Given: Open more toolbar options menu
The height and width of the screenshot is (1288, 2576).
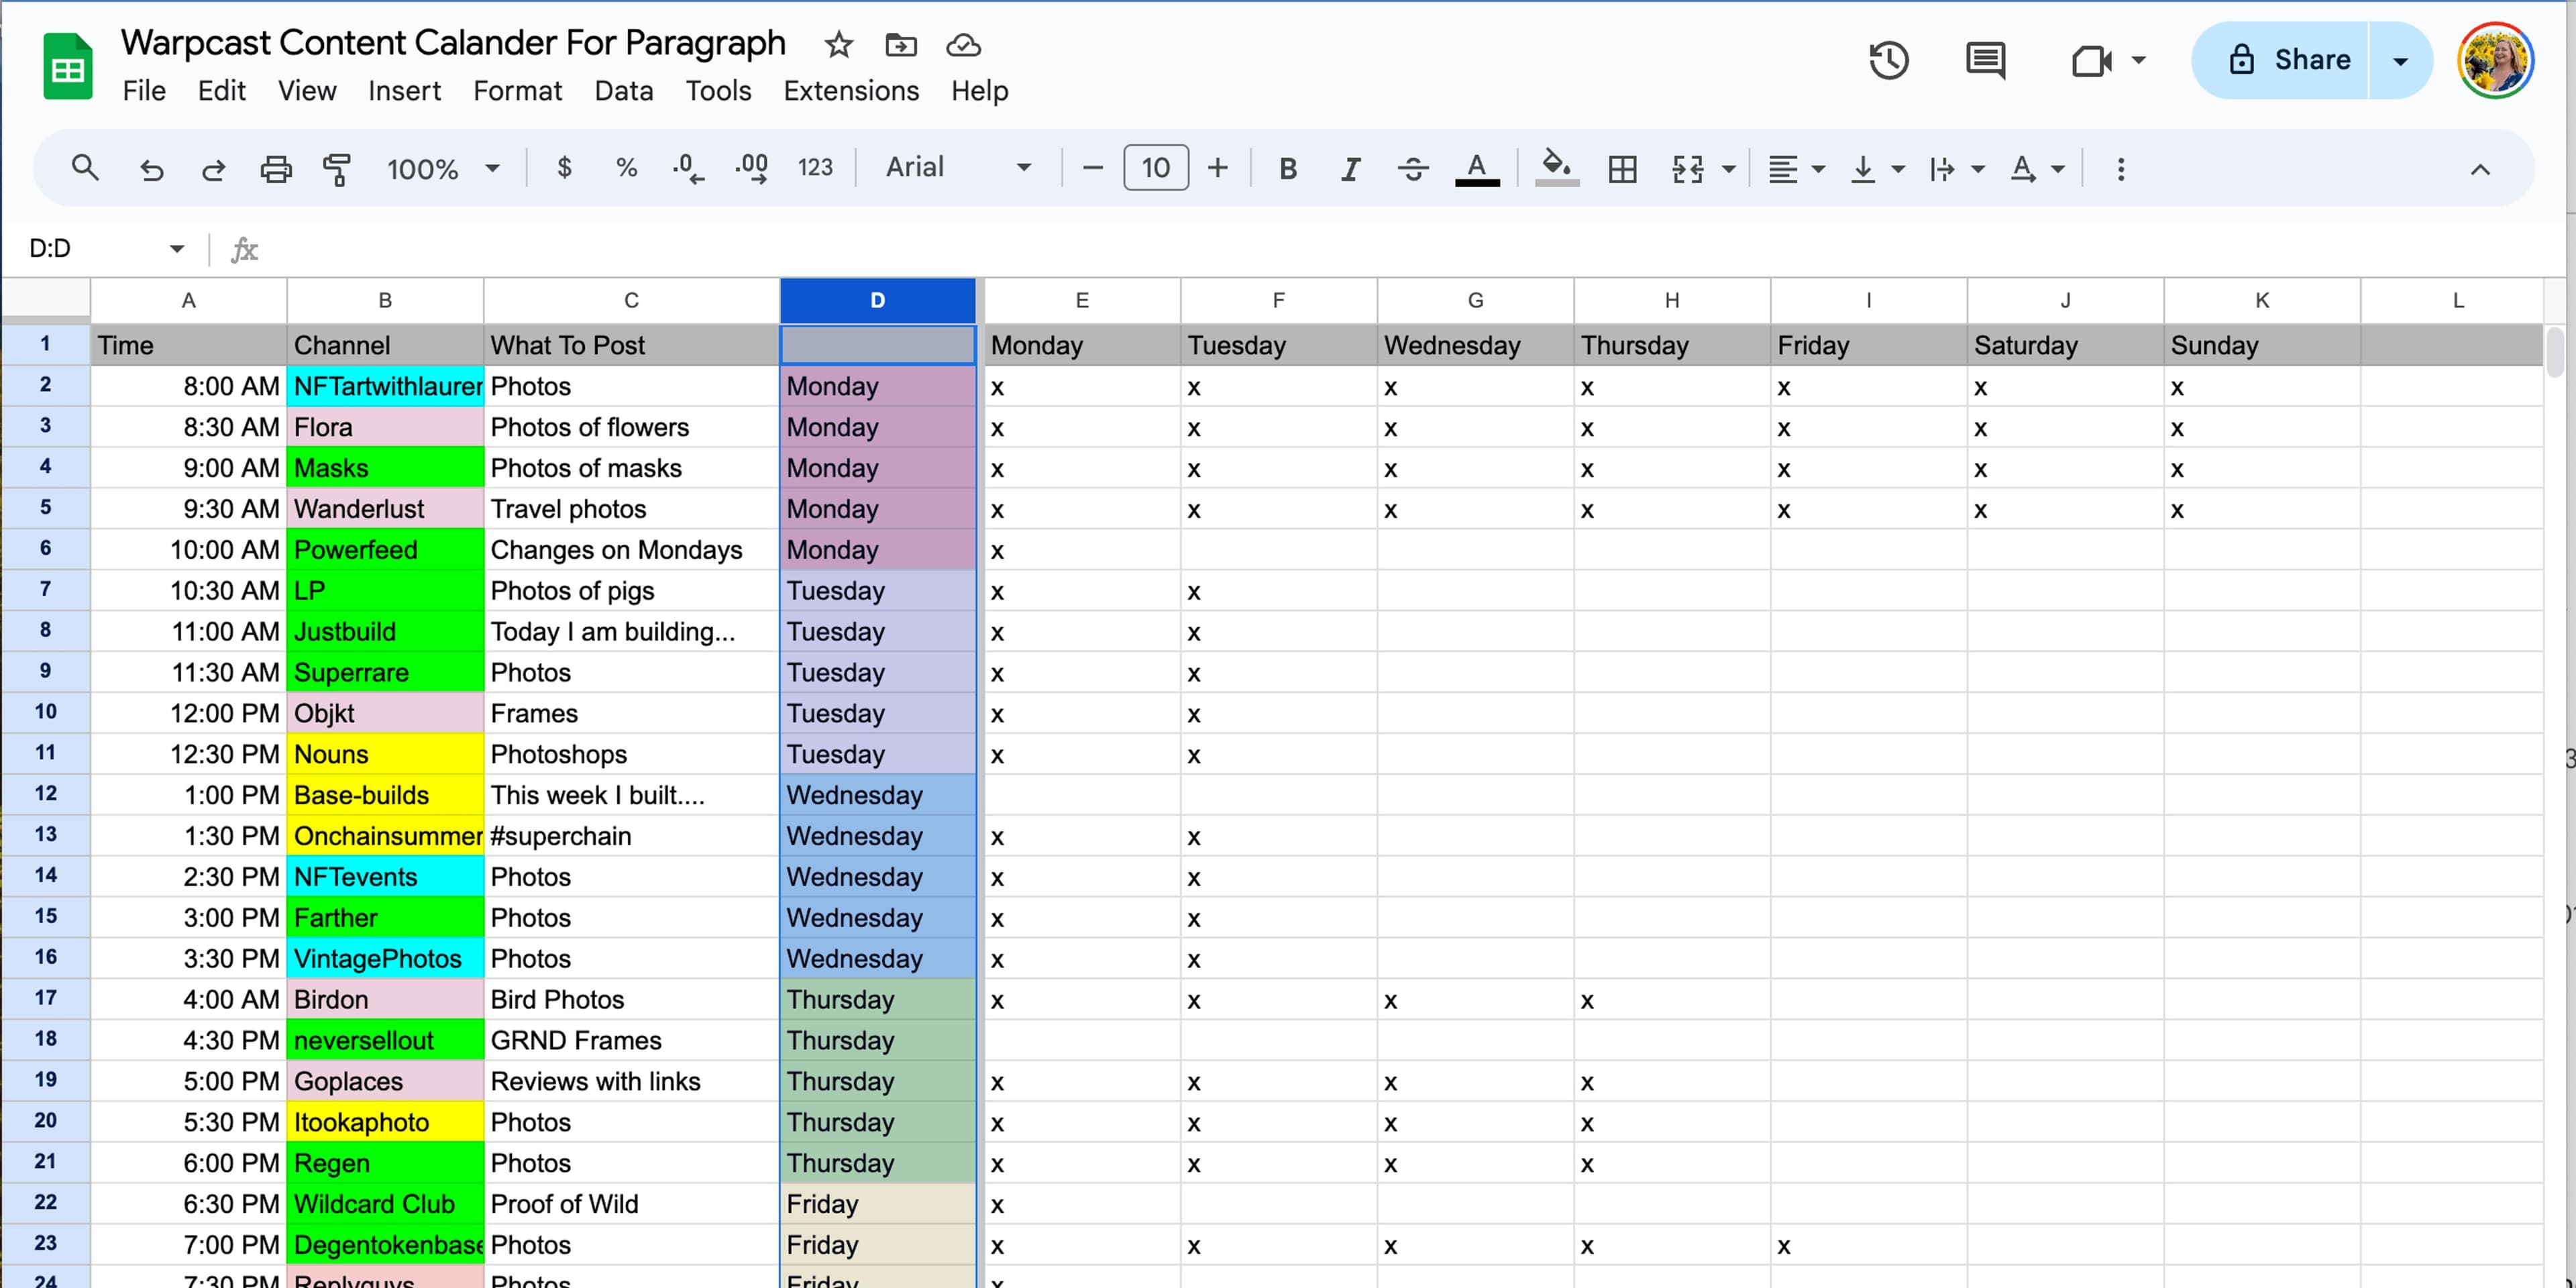Looking at the screenshot, I should click(x=2120, y=169).
